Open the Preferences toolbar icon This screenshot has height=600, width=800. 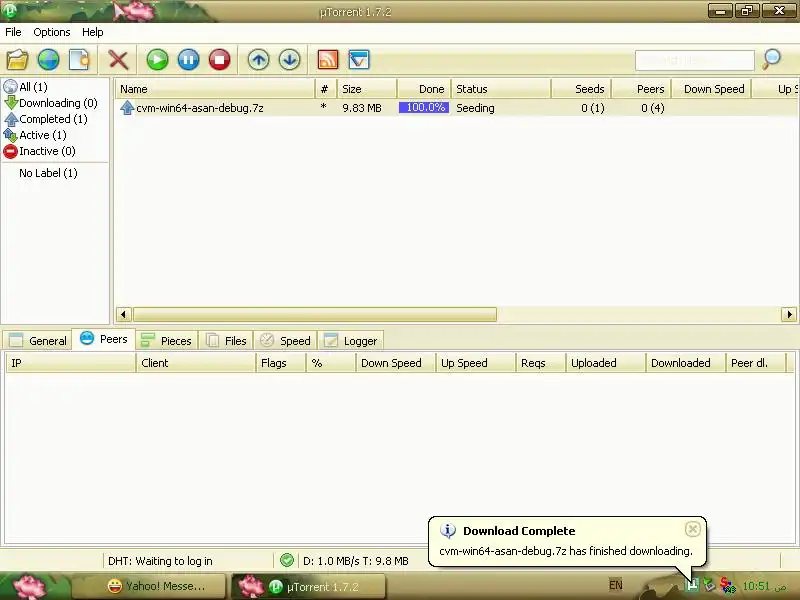click(x=359, y=60)
